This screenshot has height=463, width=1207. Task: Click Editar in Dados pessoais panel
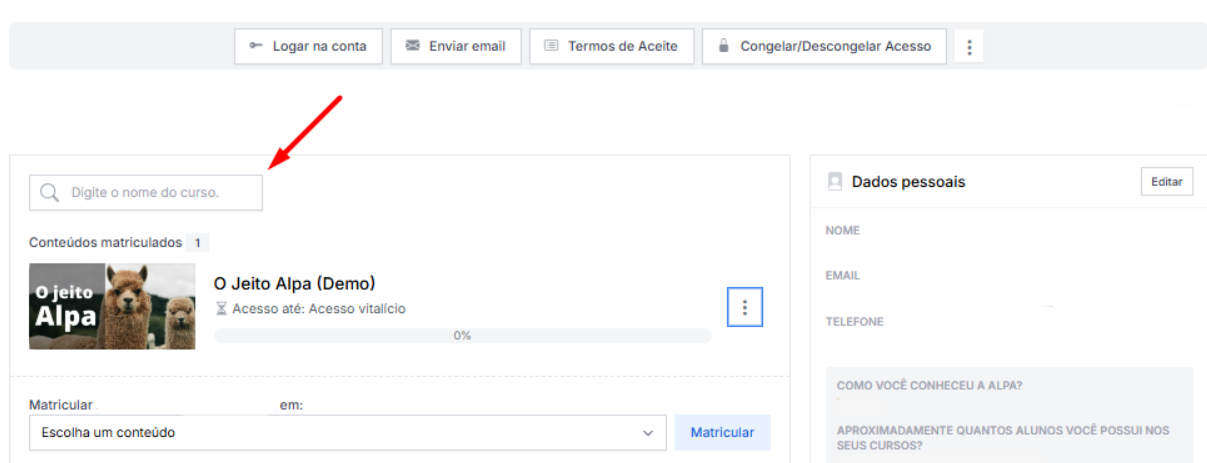(1166, 182)
